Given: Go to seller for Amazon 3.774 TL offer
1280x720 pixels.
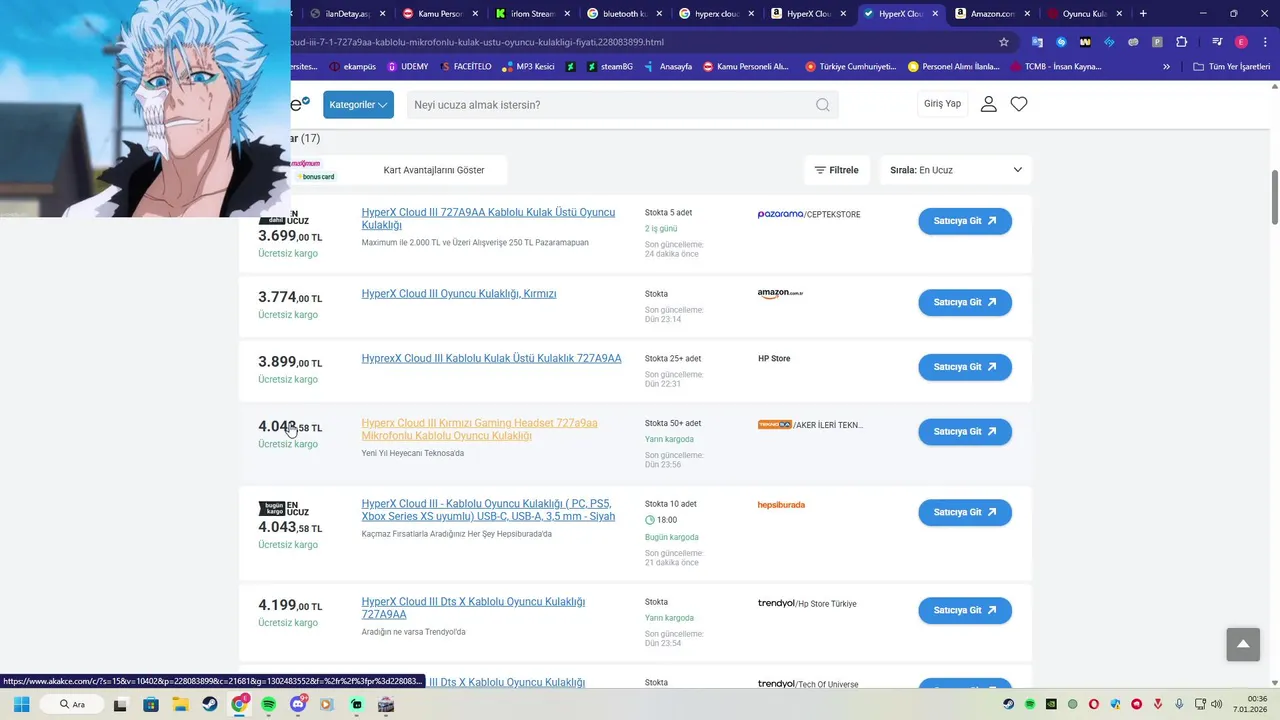Looking at the screenshot, I should pos(965,302).
